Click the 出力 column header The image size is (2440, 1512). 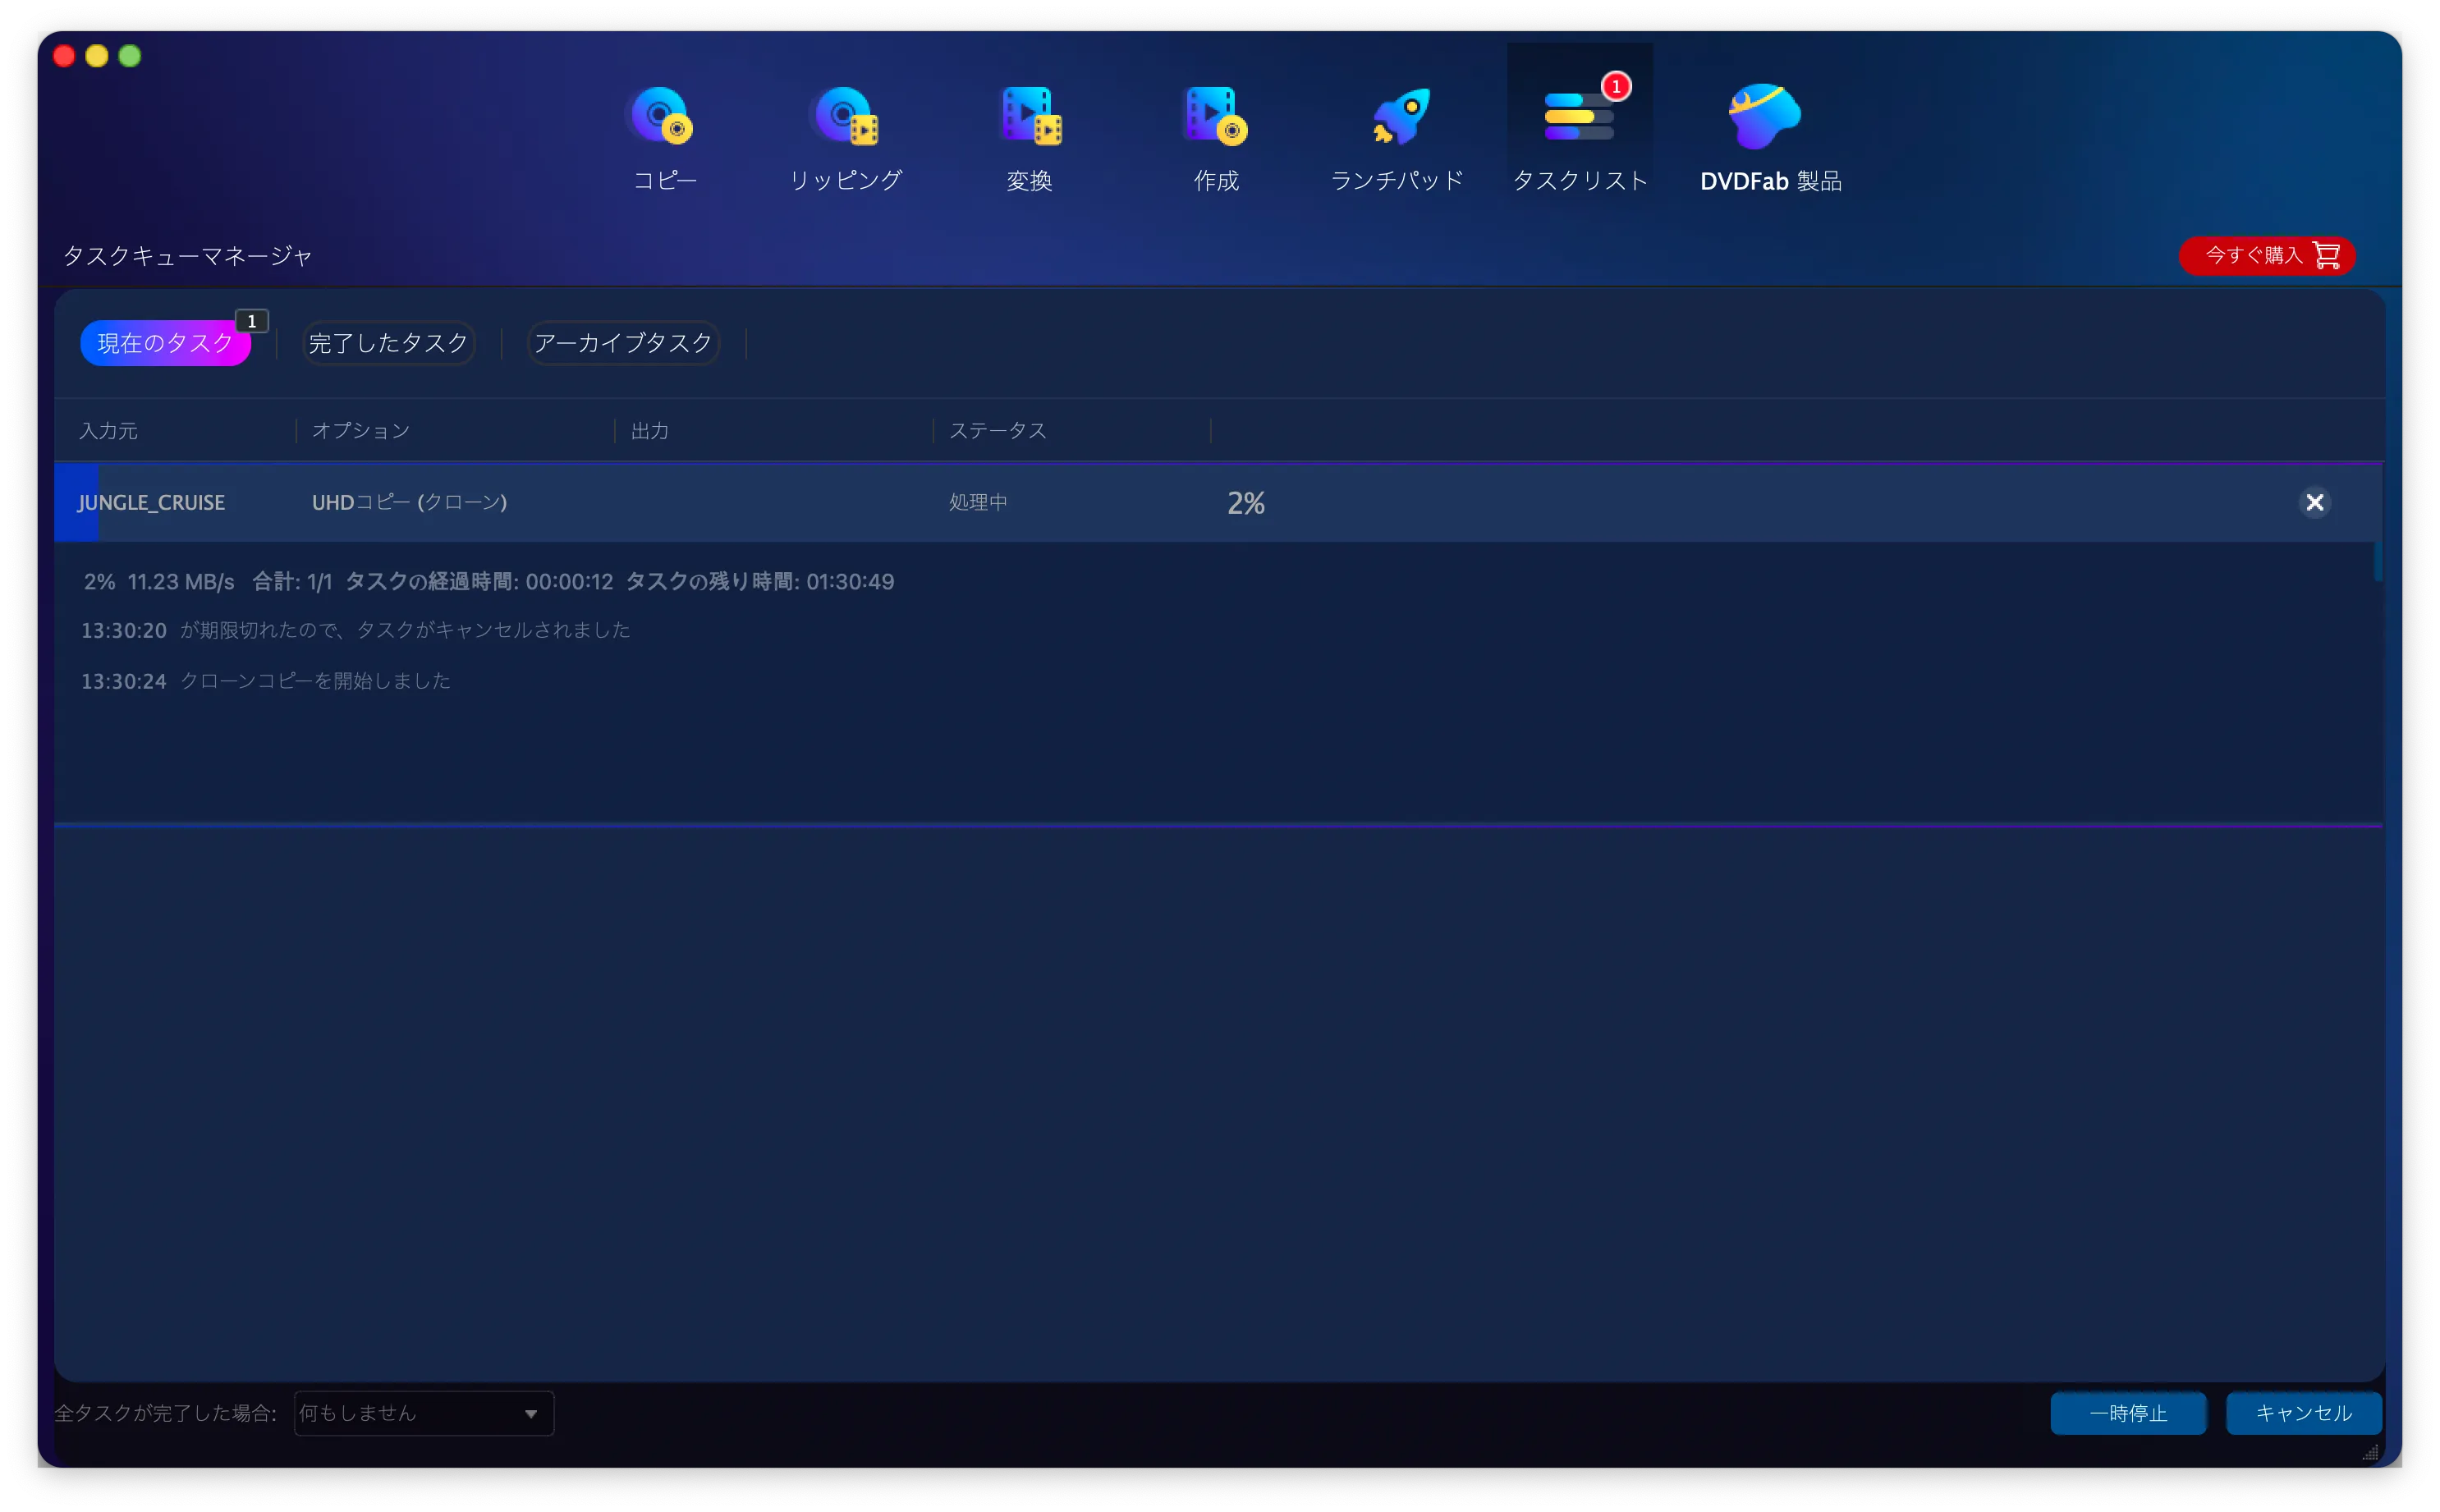tap(650, 431)
